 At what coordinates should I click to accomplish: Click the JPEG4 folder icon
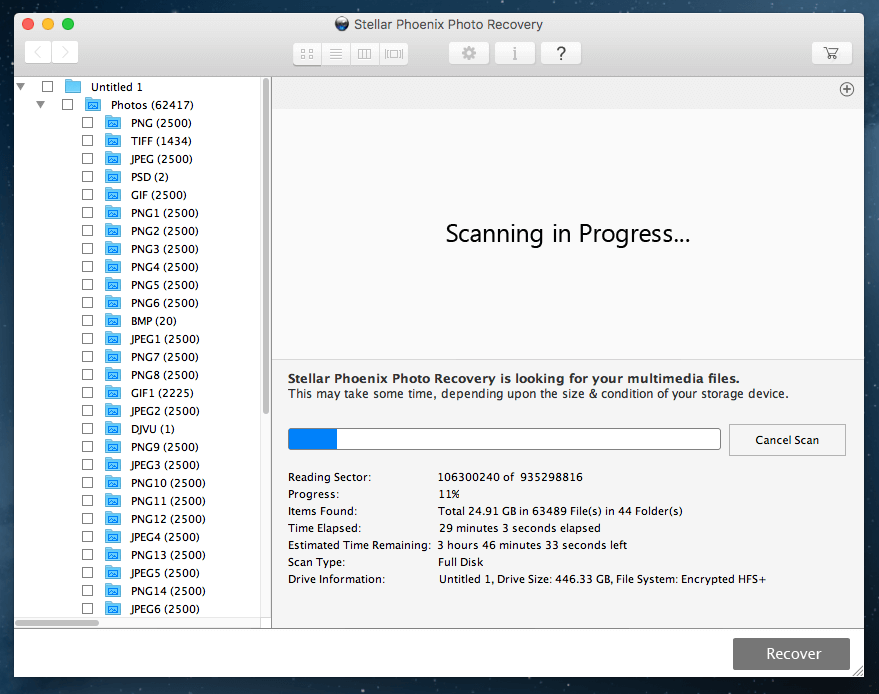tap(113, 536)
